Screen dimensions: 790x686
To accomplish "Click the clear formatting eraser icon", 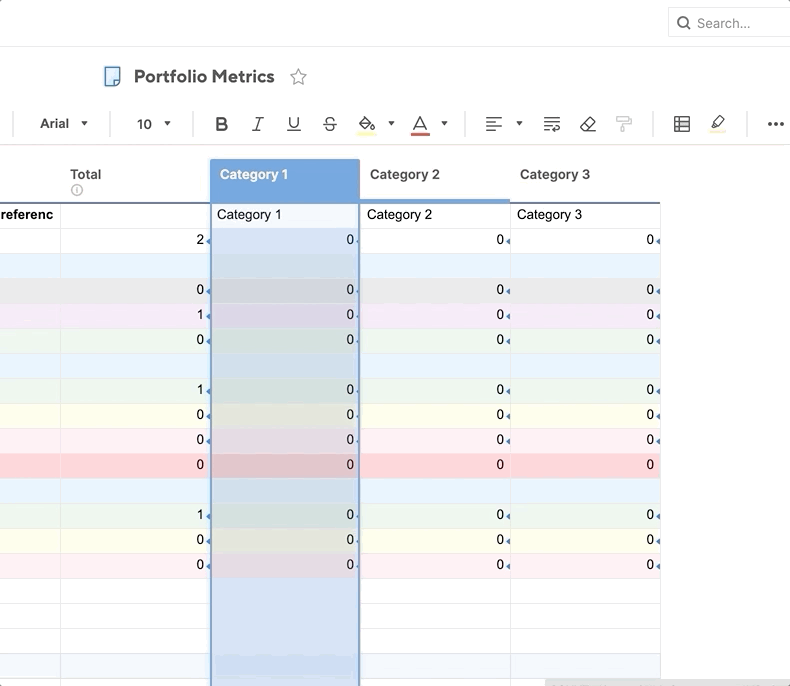I will coord(588,124).
